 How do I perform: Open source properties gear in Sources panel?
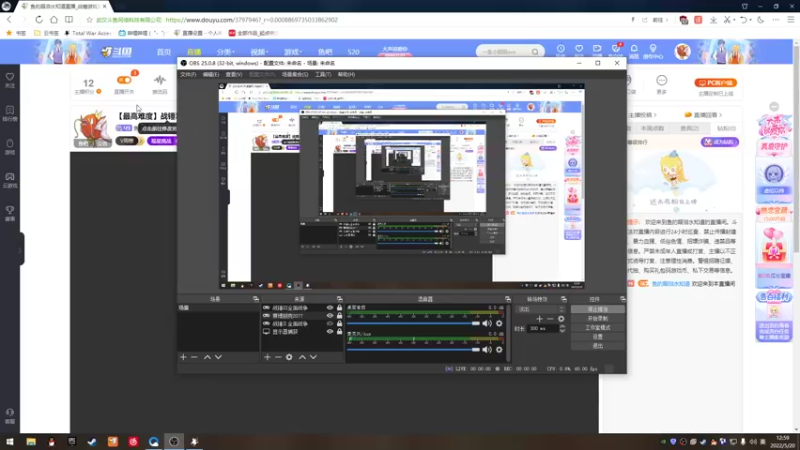289,357
